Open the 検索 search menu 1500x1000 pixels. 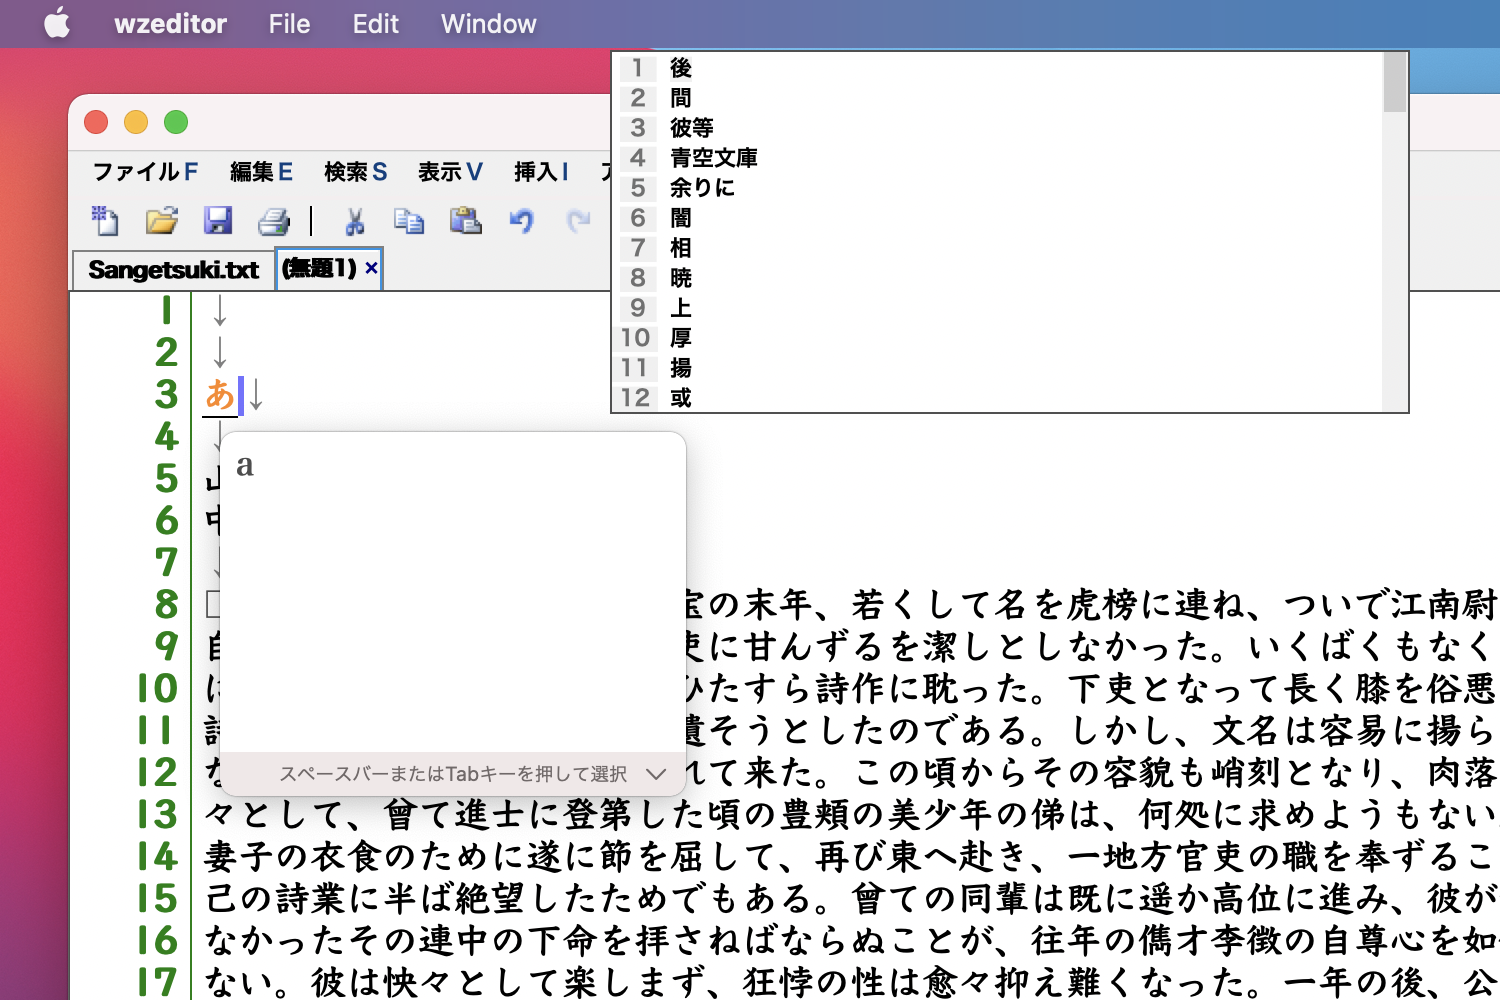(x=354, y=171)
